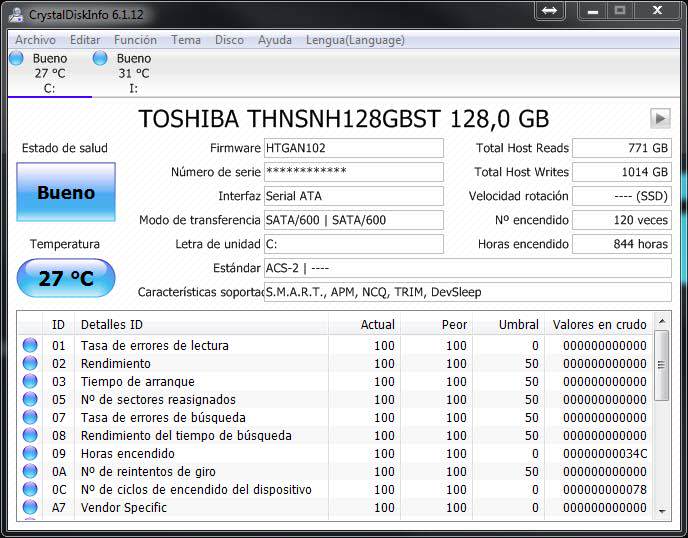Click the ID column header
Image resolution: width=688 pixels, height=538 pixels.
58,324
